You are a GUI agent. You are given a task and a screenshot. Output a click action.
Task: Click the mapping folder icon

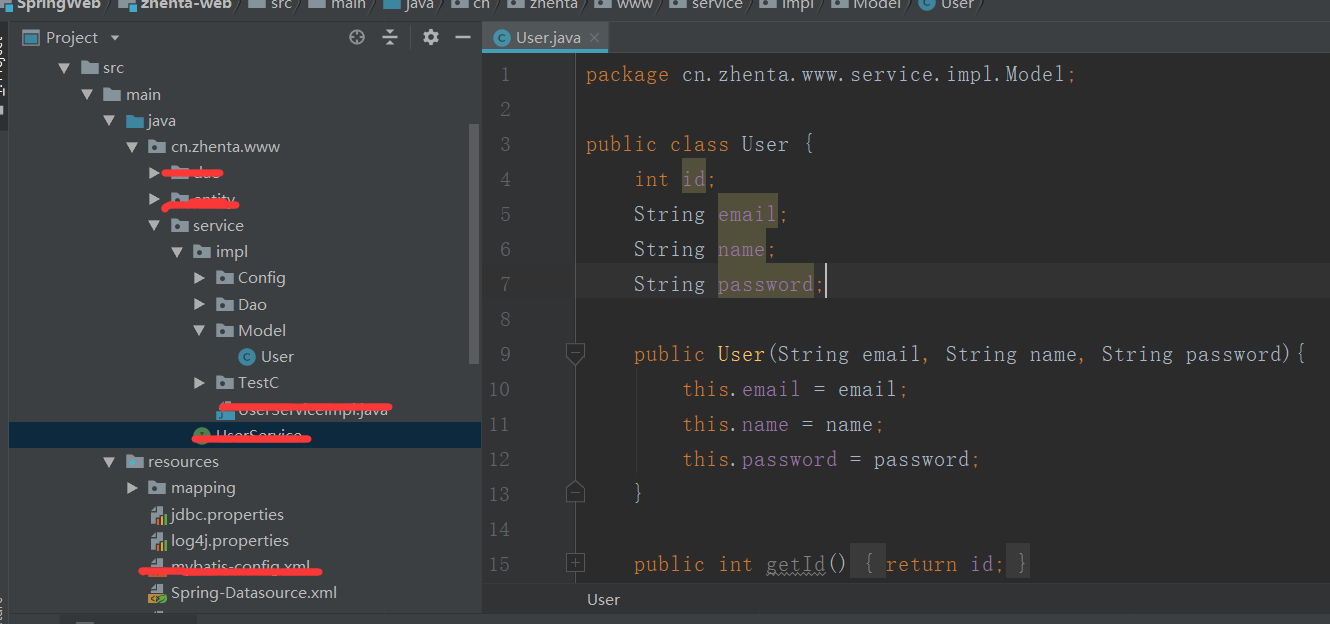157,488
